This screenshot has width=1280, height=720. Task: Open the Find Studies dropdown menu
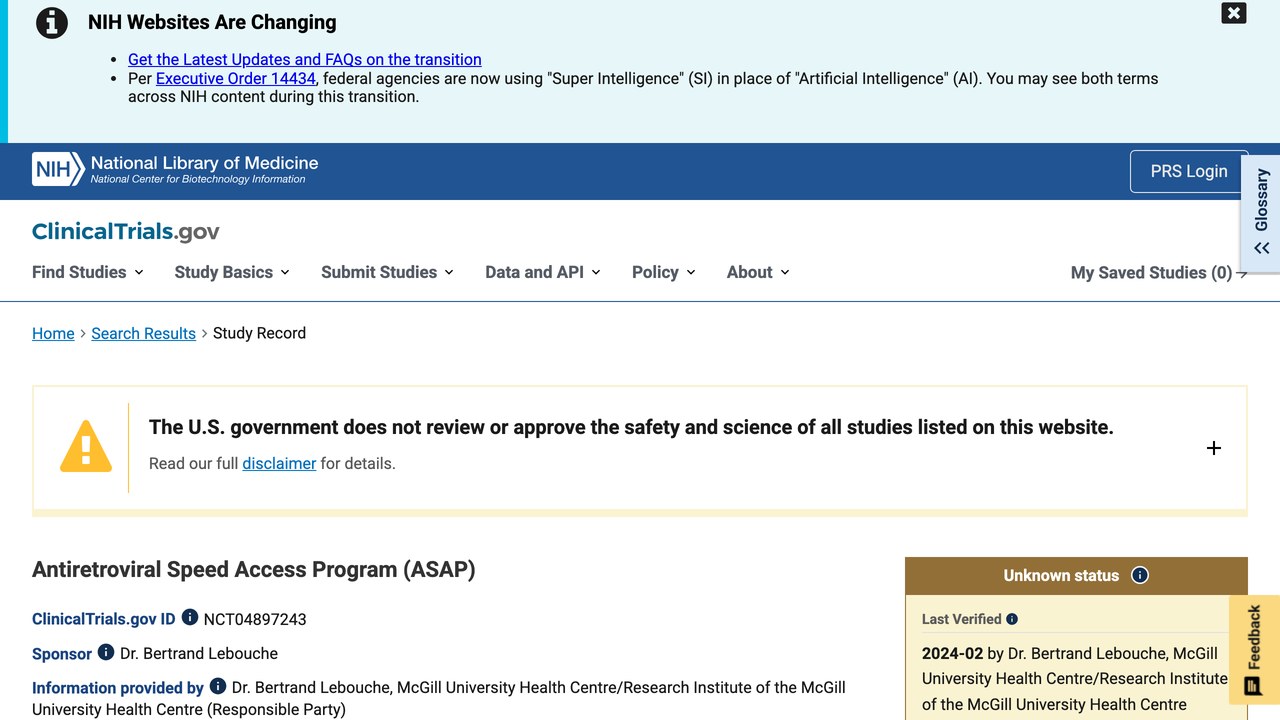(88, 272)
